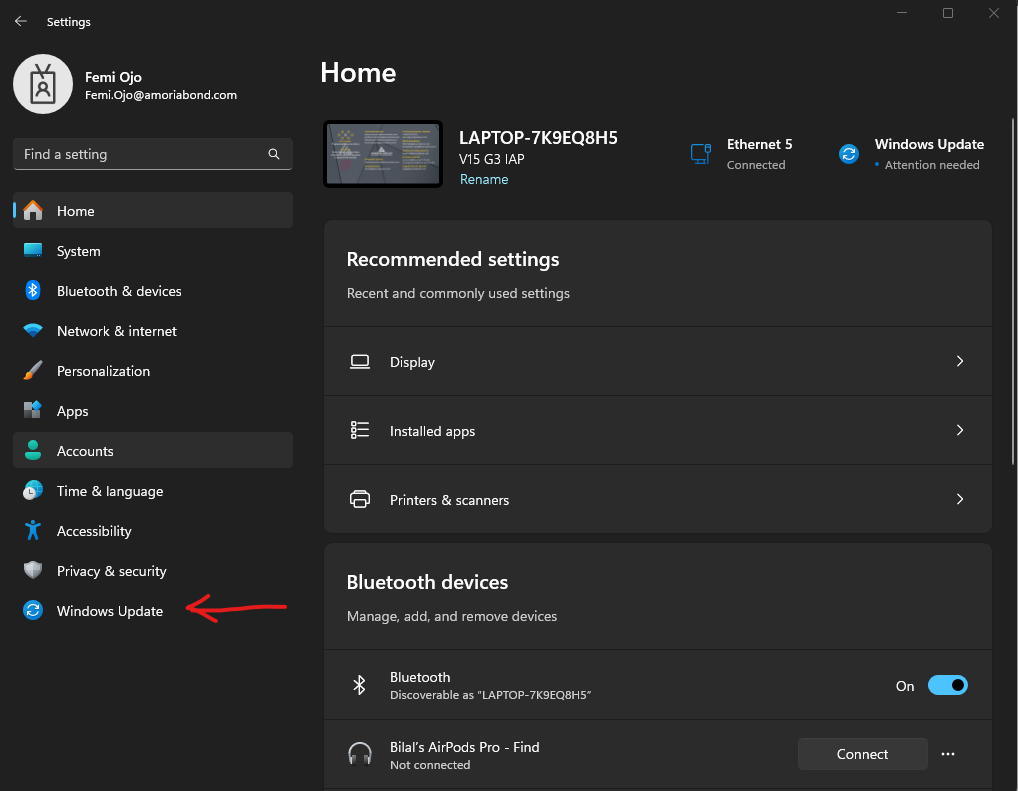Screen dimensions: 1018x791
Task: Open account via Femi.Ojo@amoriabond.com email
Action: coord(161,95)
